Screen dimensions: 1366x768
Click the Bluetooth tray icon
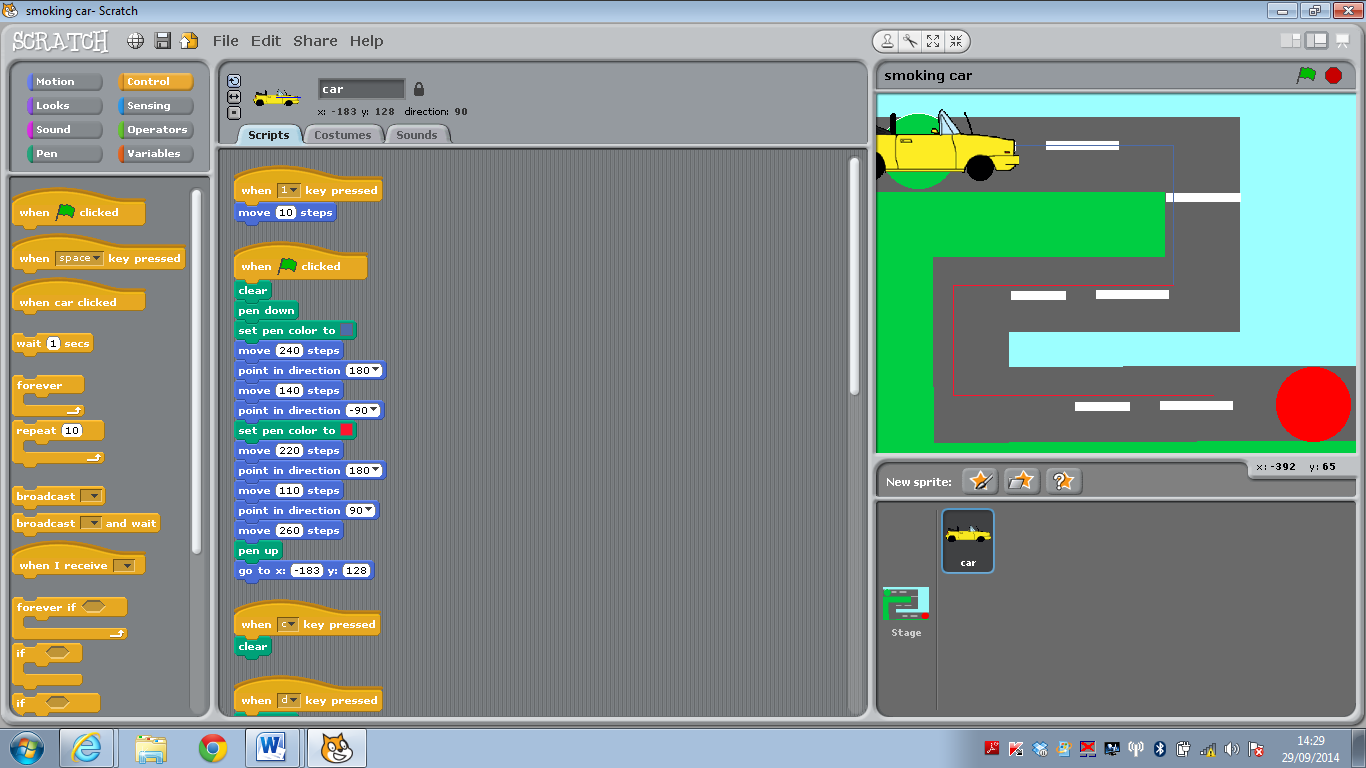pos(1160,748)
